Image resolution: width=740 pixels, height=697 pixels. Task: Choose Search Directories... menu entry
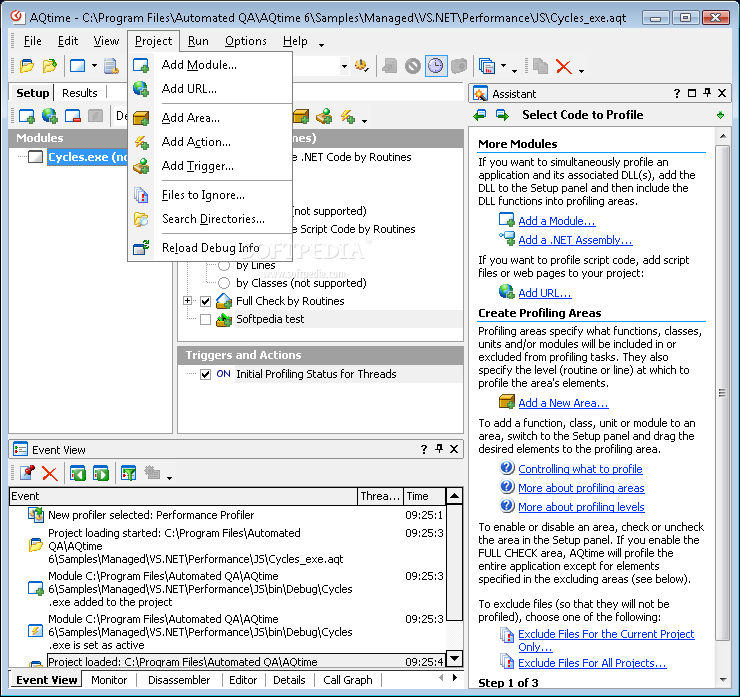point(210,219)
